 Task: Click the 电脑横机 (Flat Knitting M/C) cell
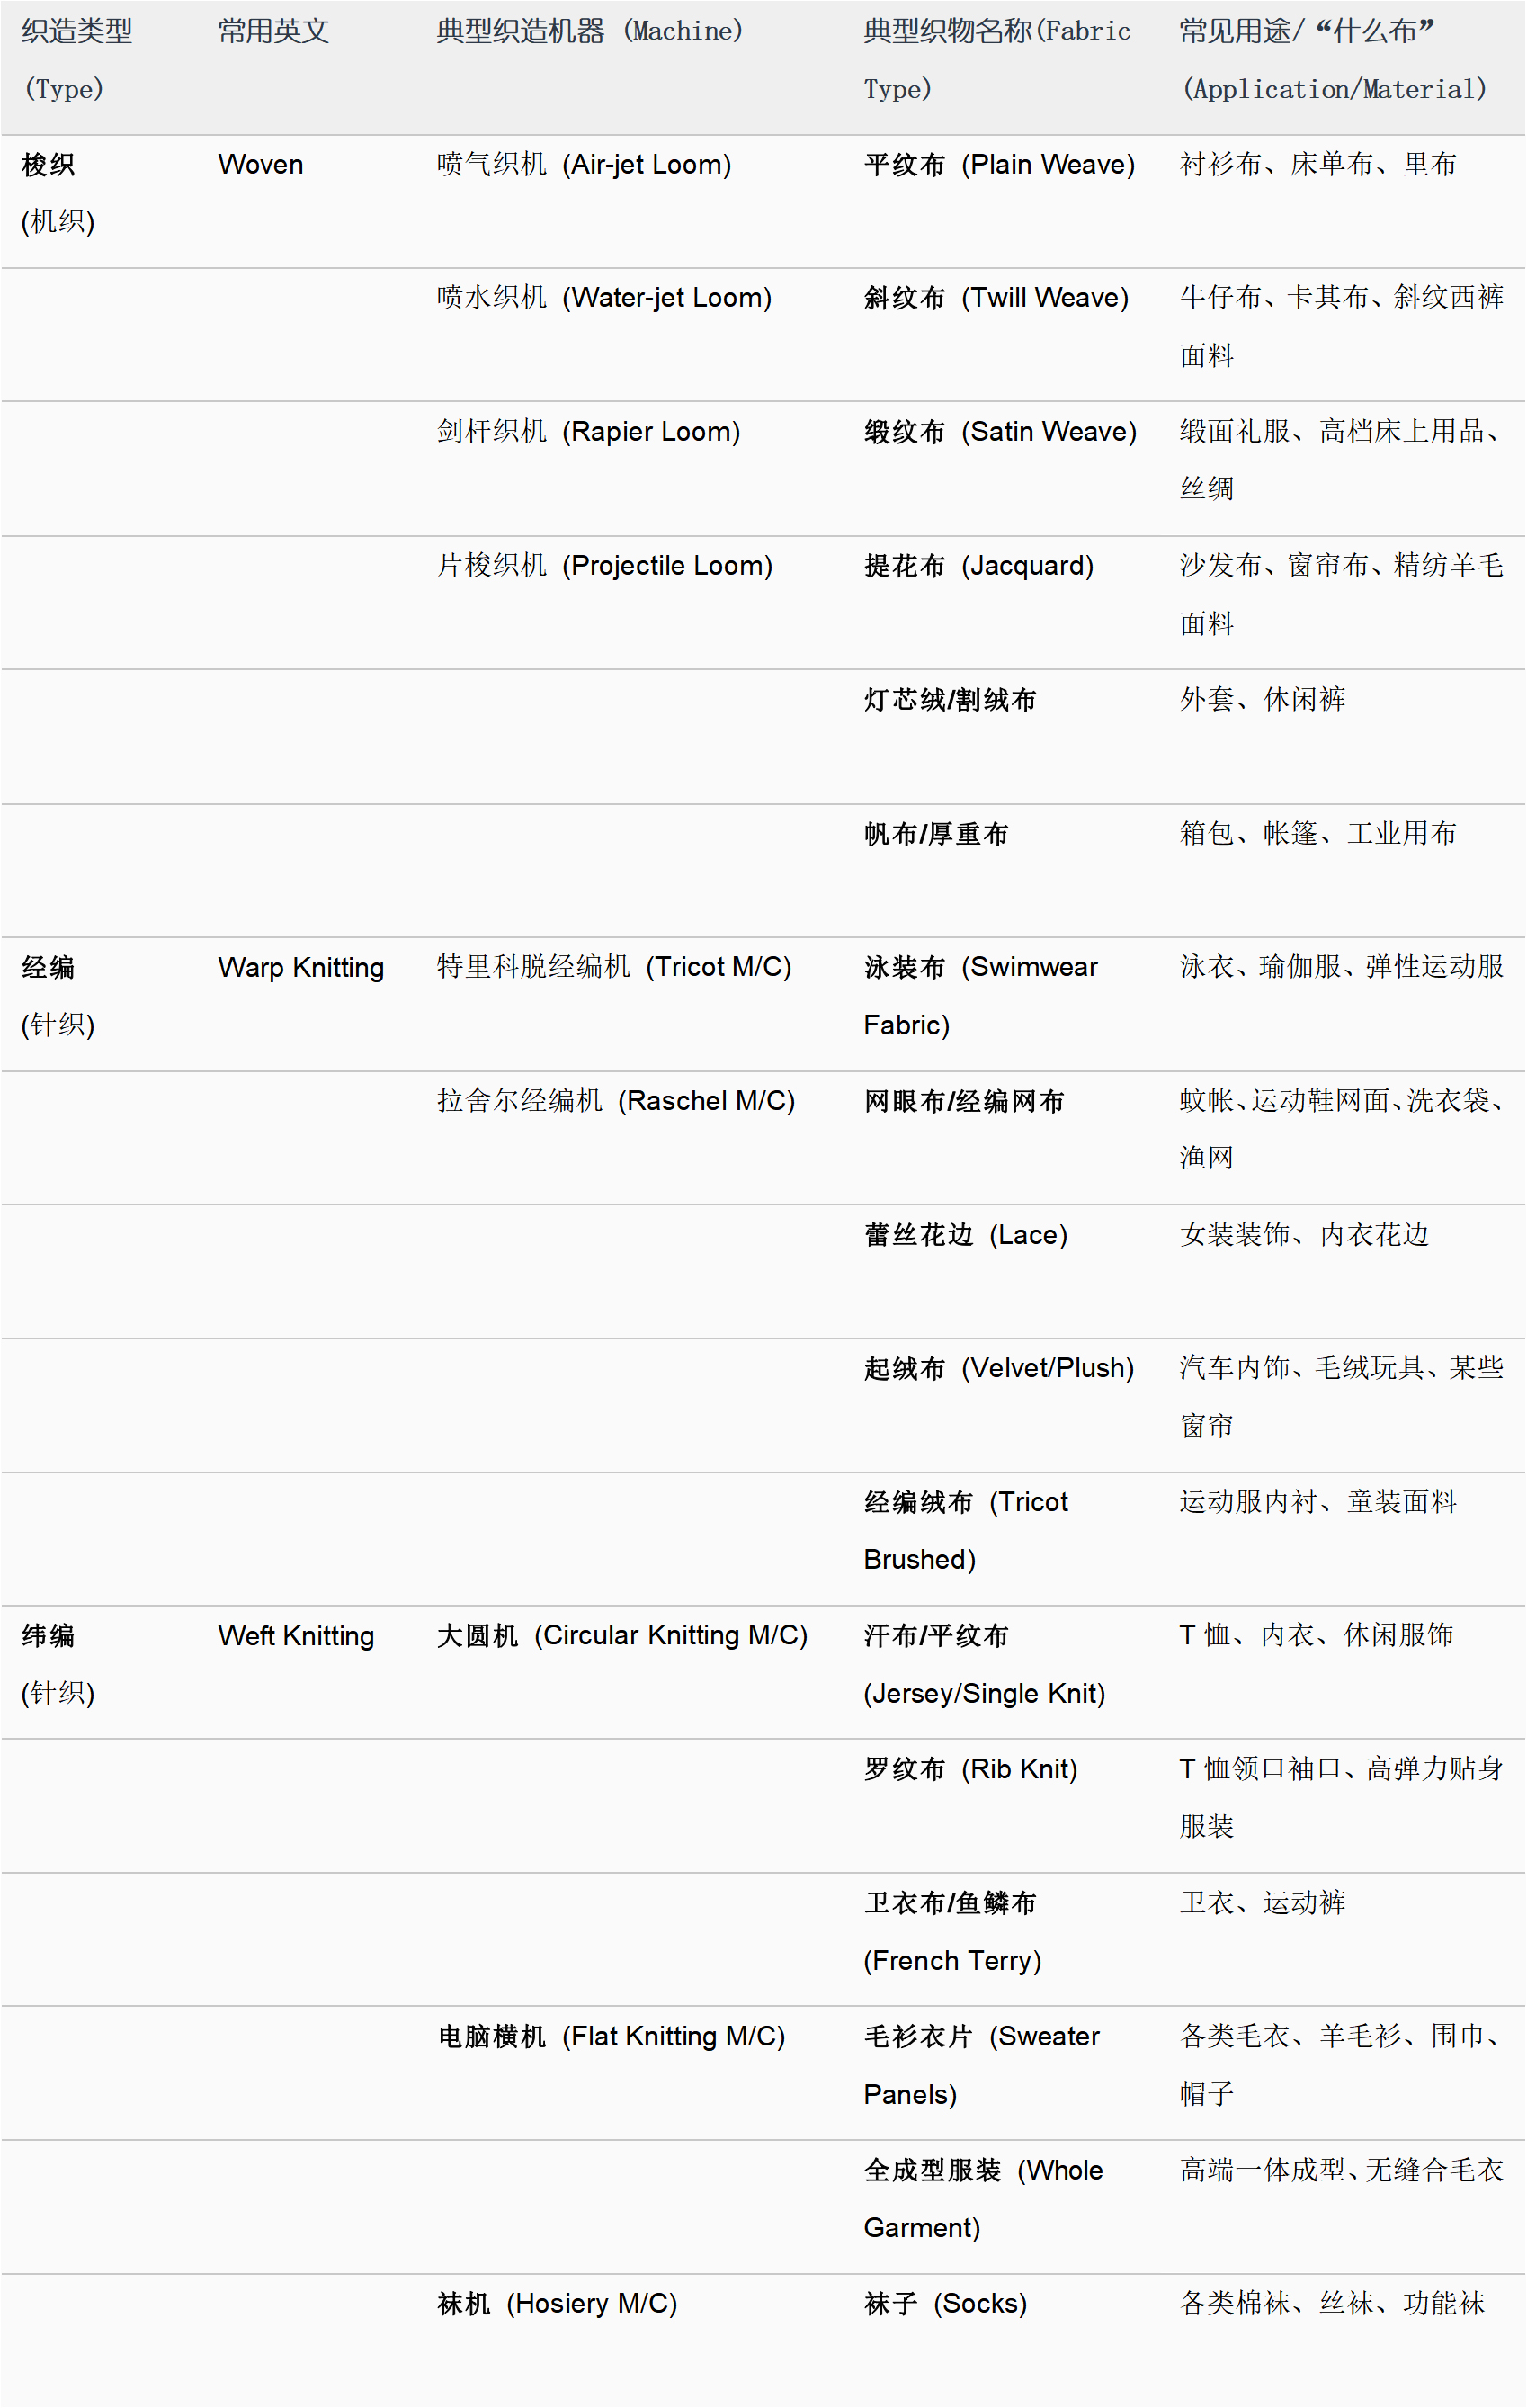[x=611, y=2037]
